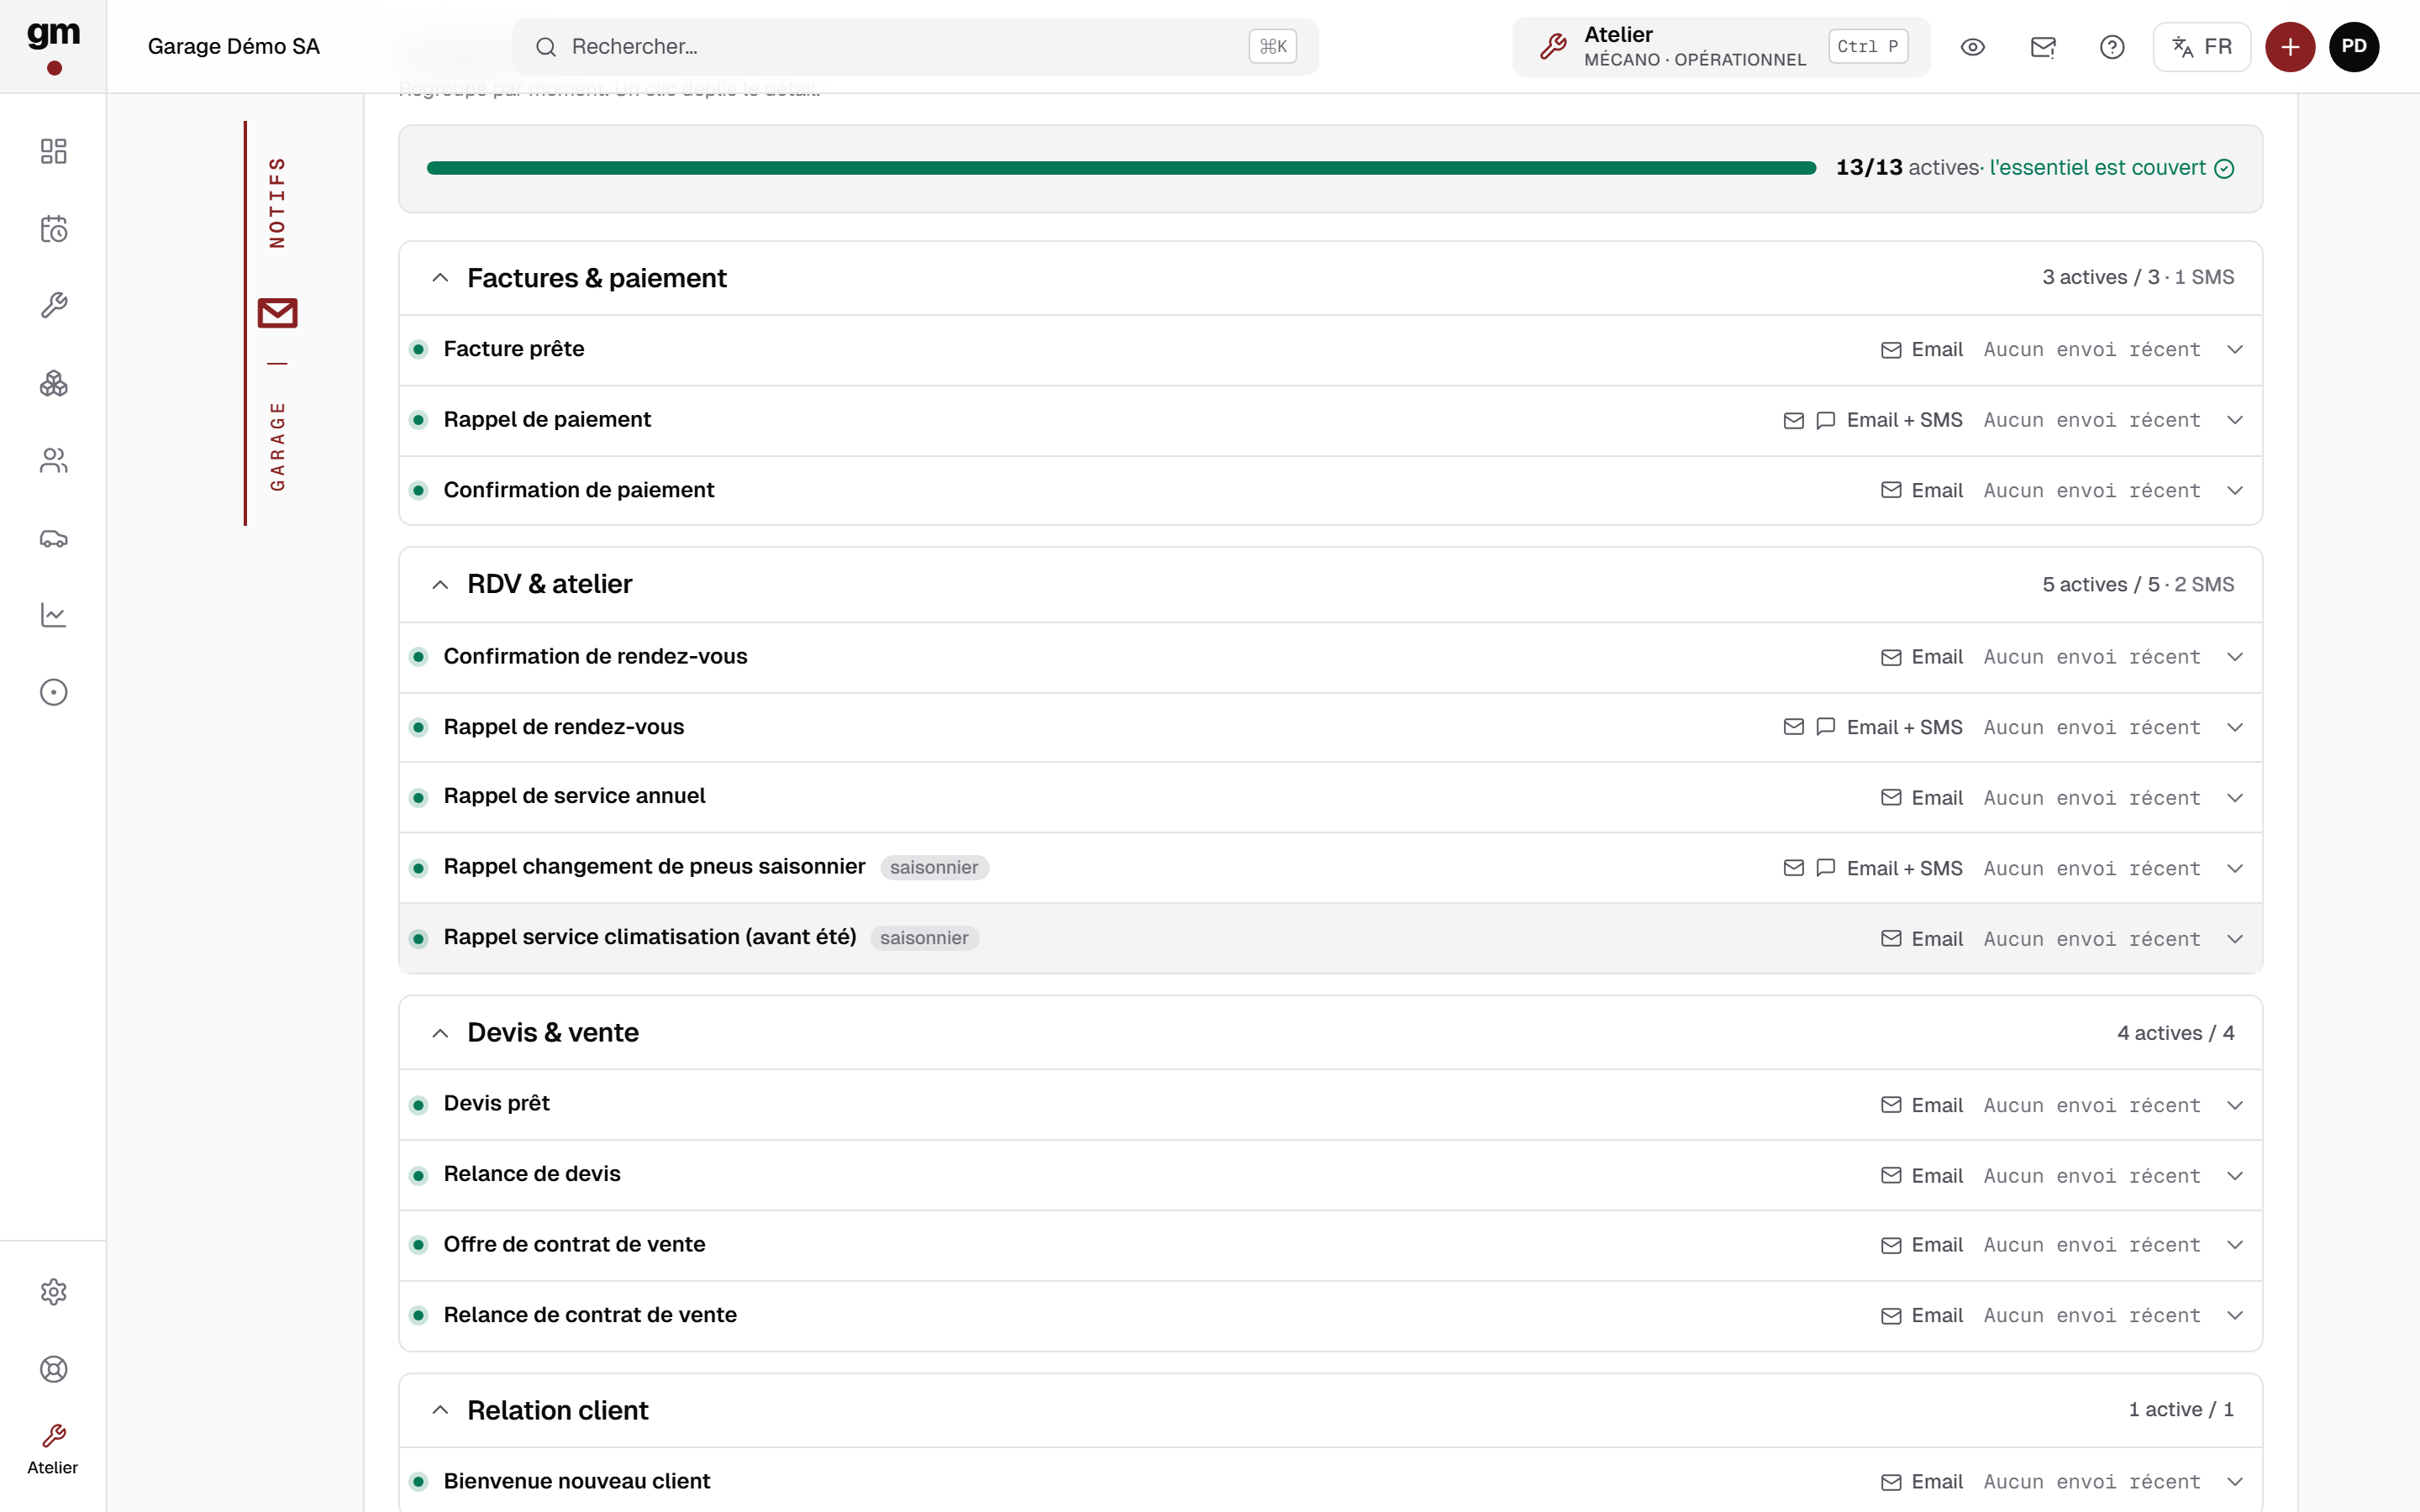Click Bienvenue nouveau client row title
2420x1512 pixels.
pos(577,1481)
